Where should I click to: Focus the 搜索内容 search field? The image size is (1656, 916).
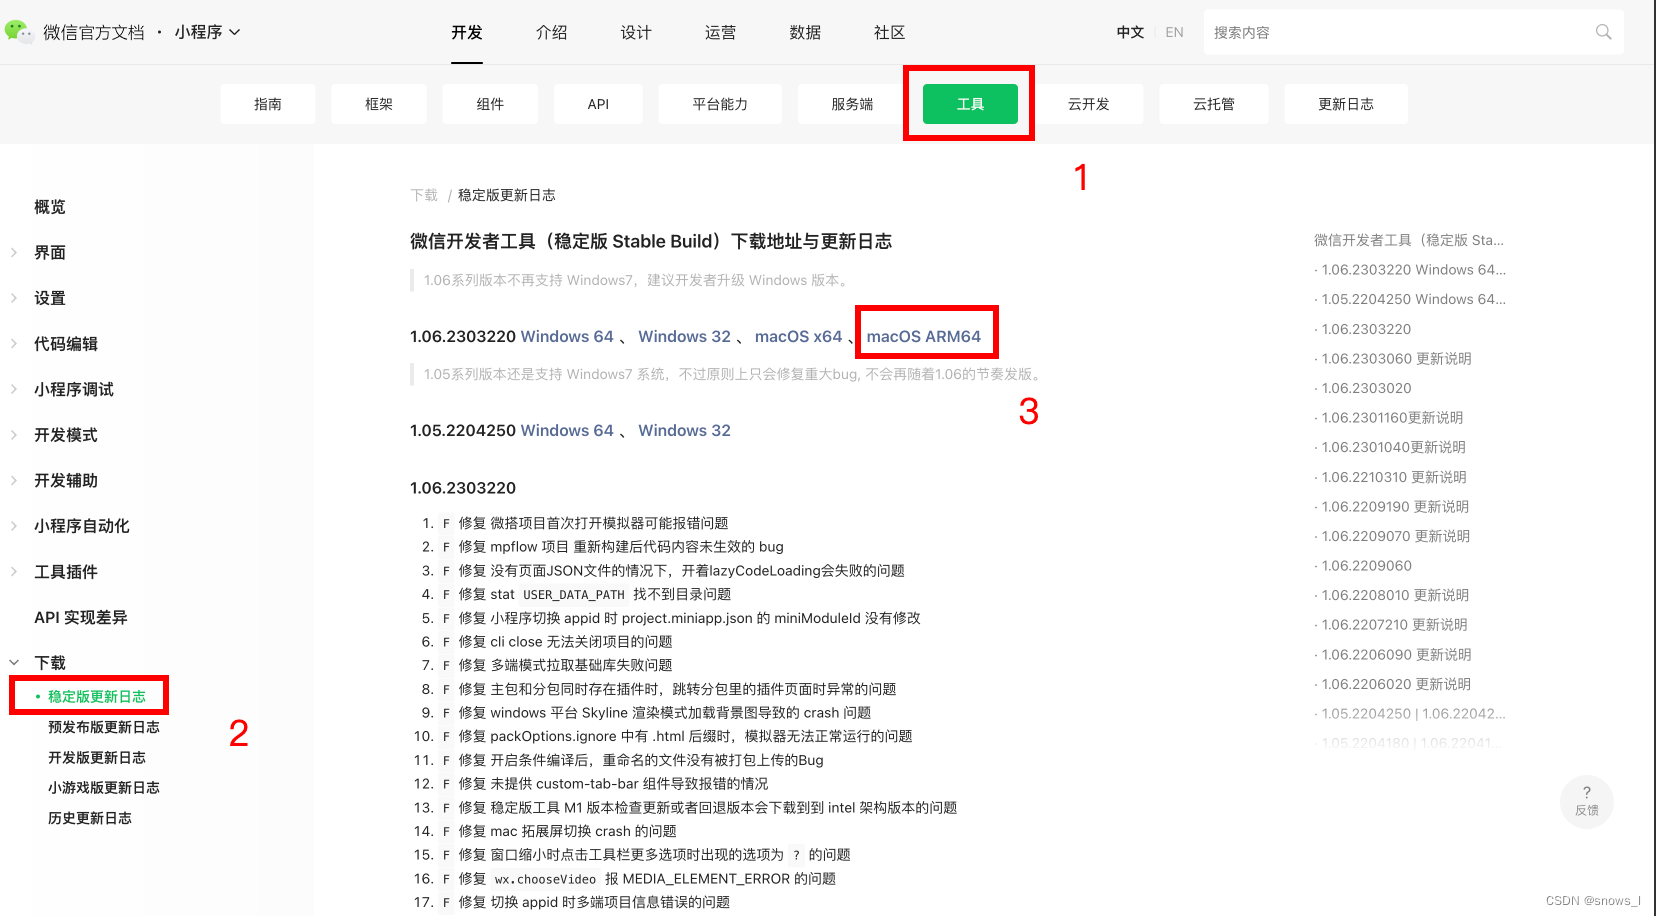[1414, 32]
